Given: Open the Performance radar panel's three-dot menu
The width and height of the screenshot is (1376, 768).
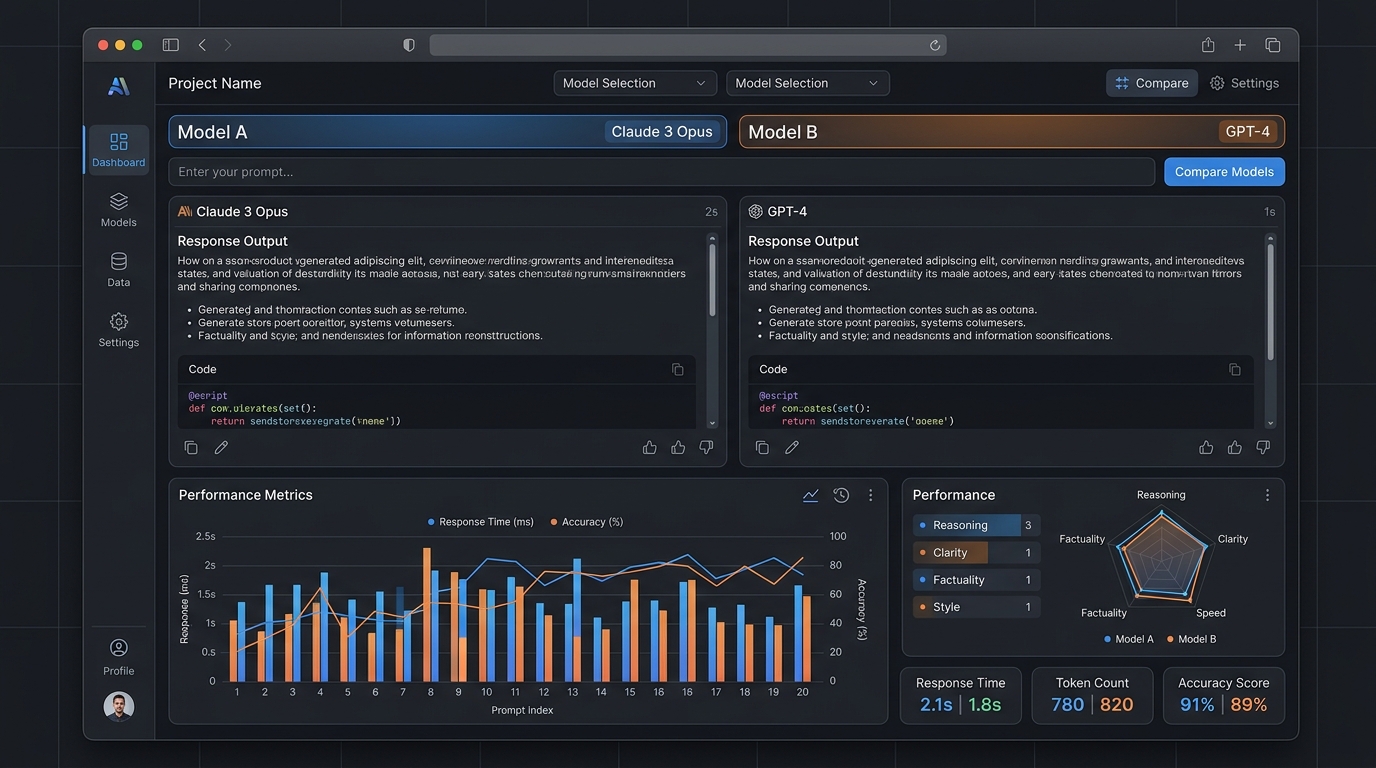Looking at the screenshot, I should [x=1267, y=495].
